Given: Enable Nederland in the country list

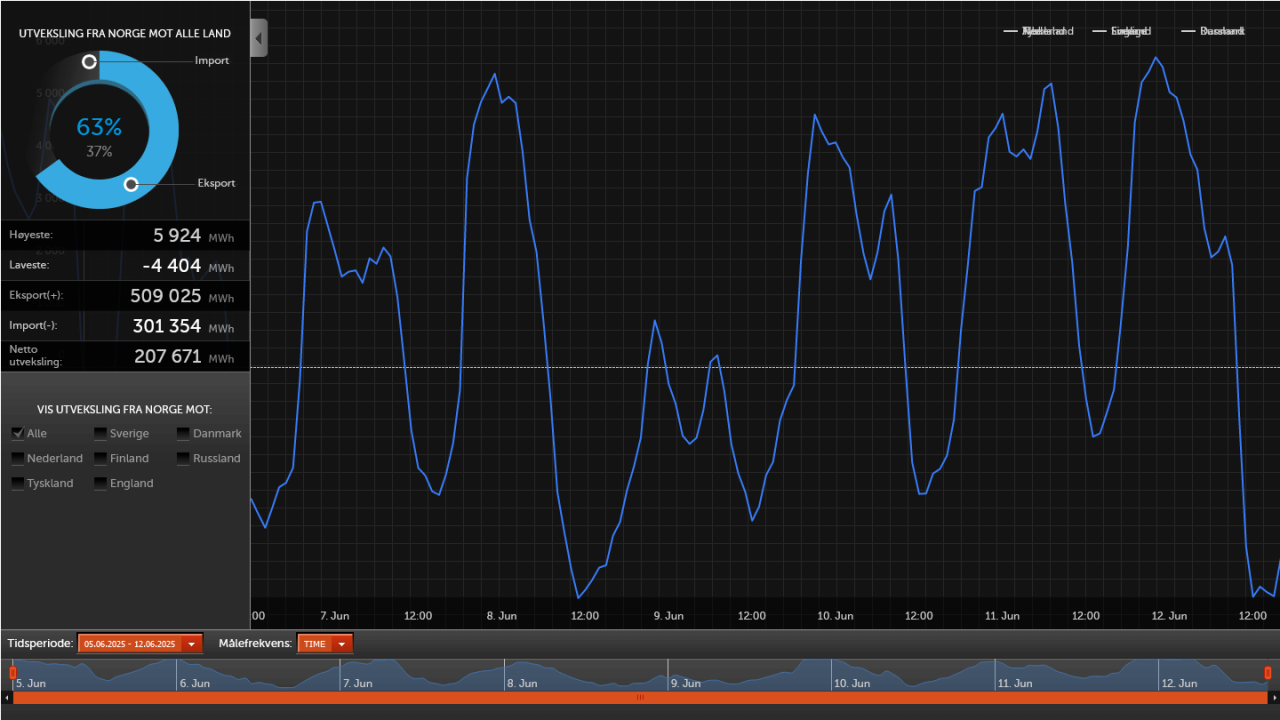Looking at the screenshot, I should pyautogui.click(x=17, y=458).
